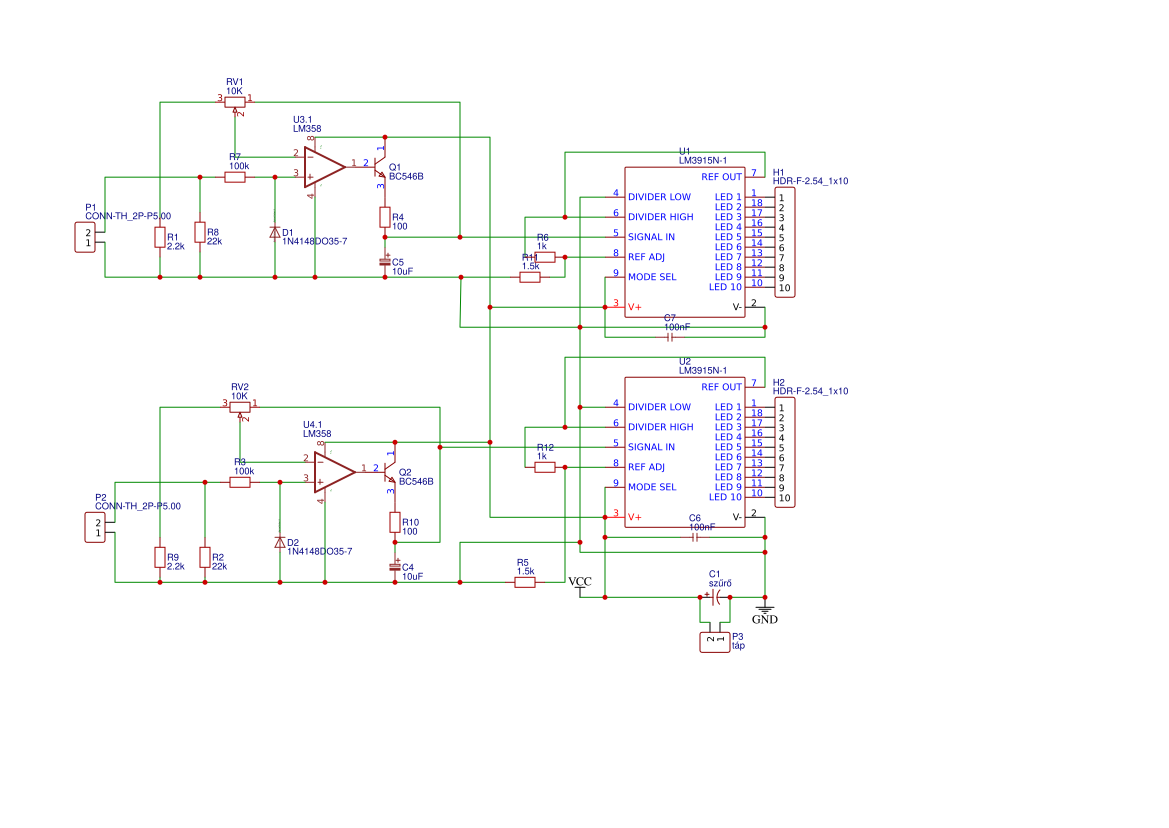Click the U2 LM3915N-1 part name
The width and height of the screenshot is (1169, 828).
(702, 370)
